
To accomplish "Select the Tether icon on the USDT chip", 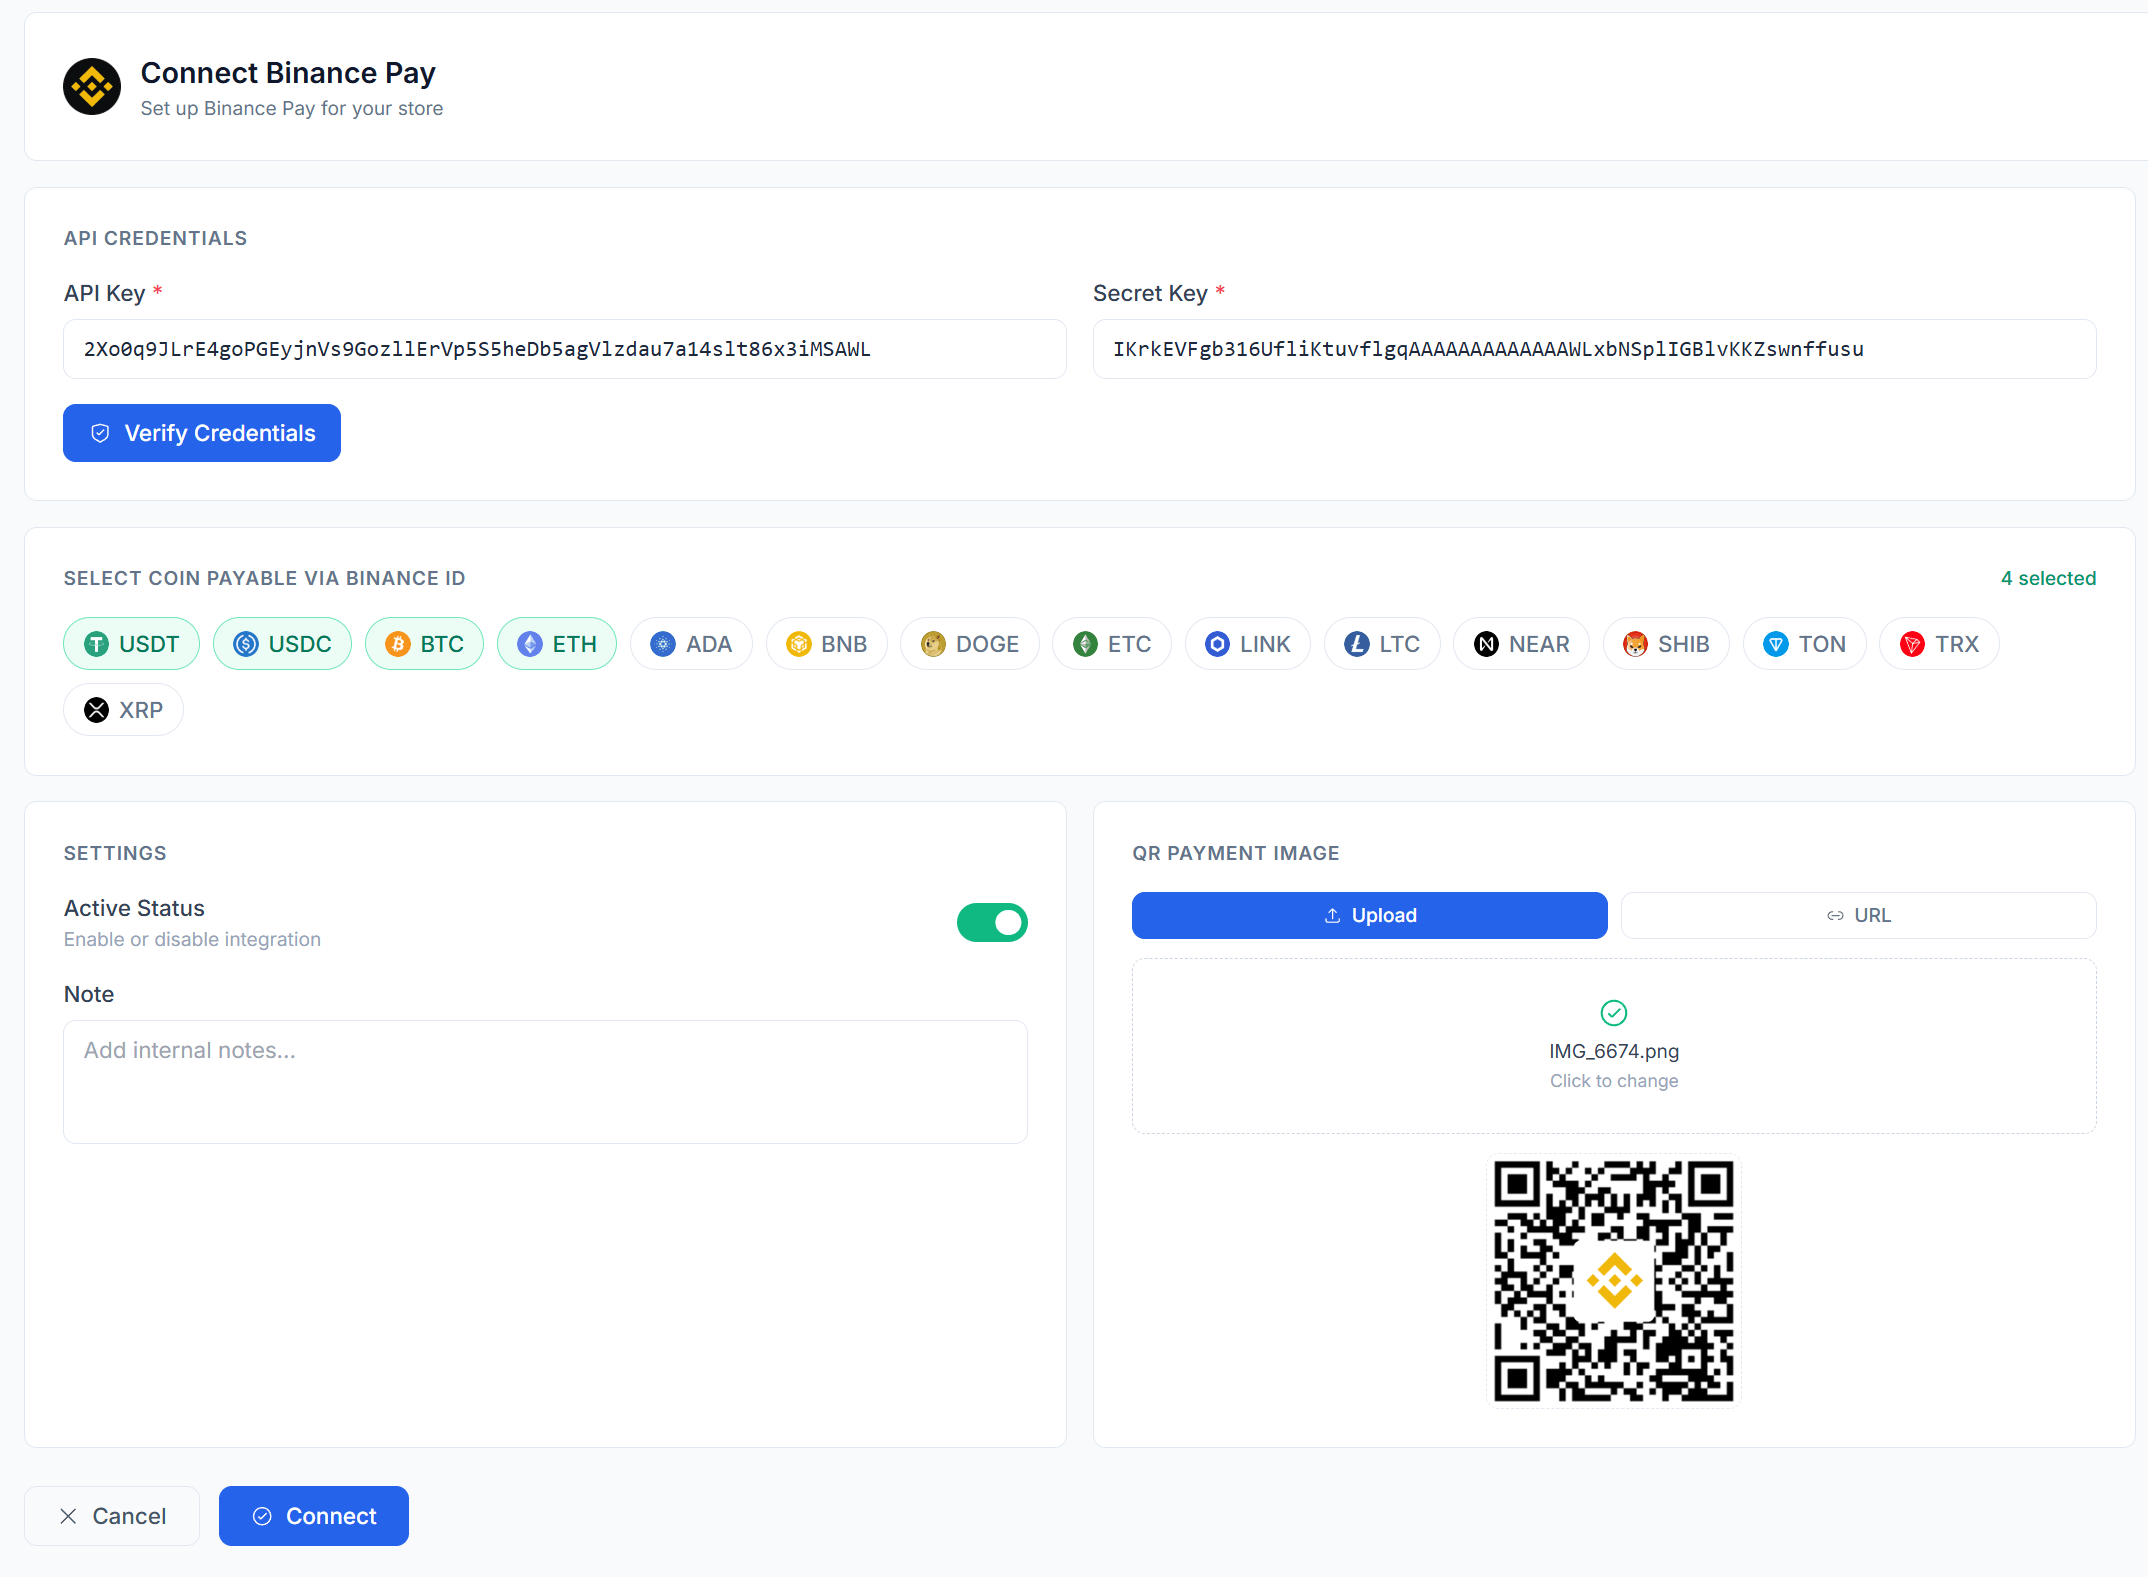I will [96, 644].
